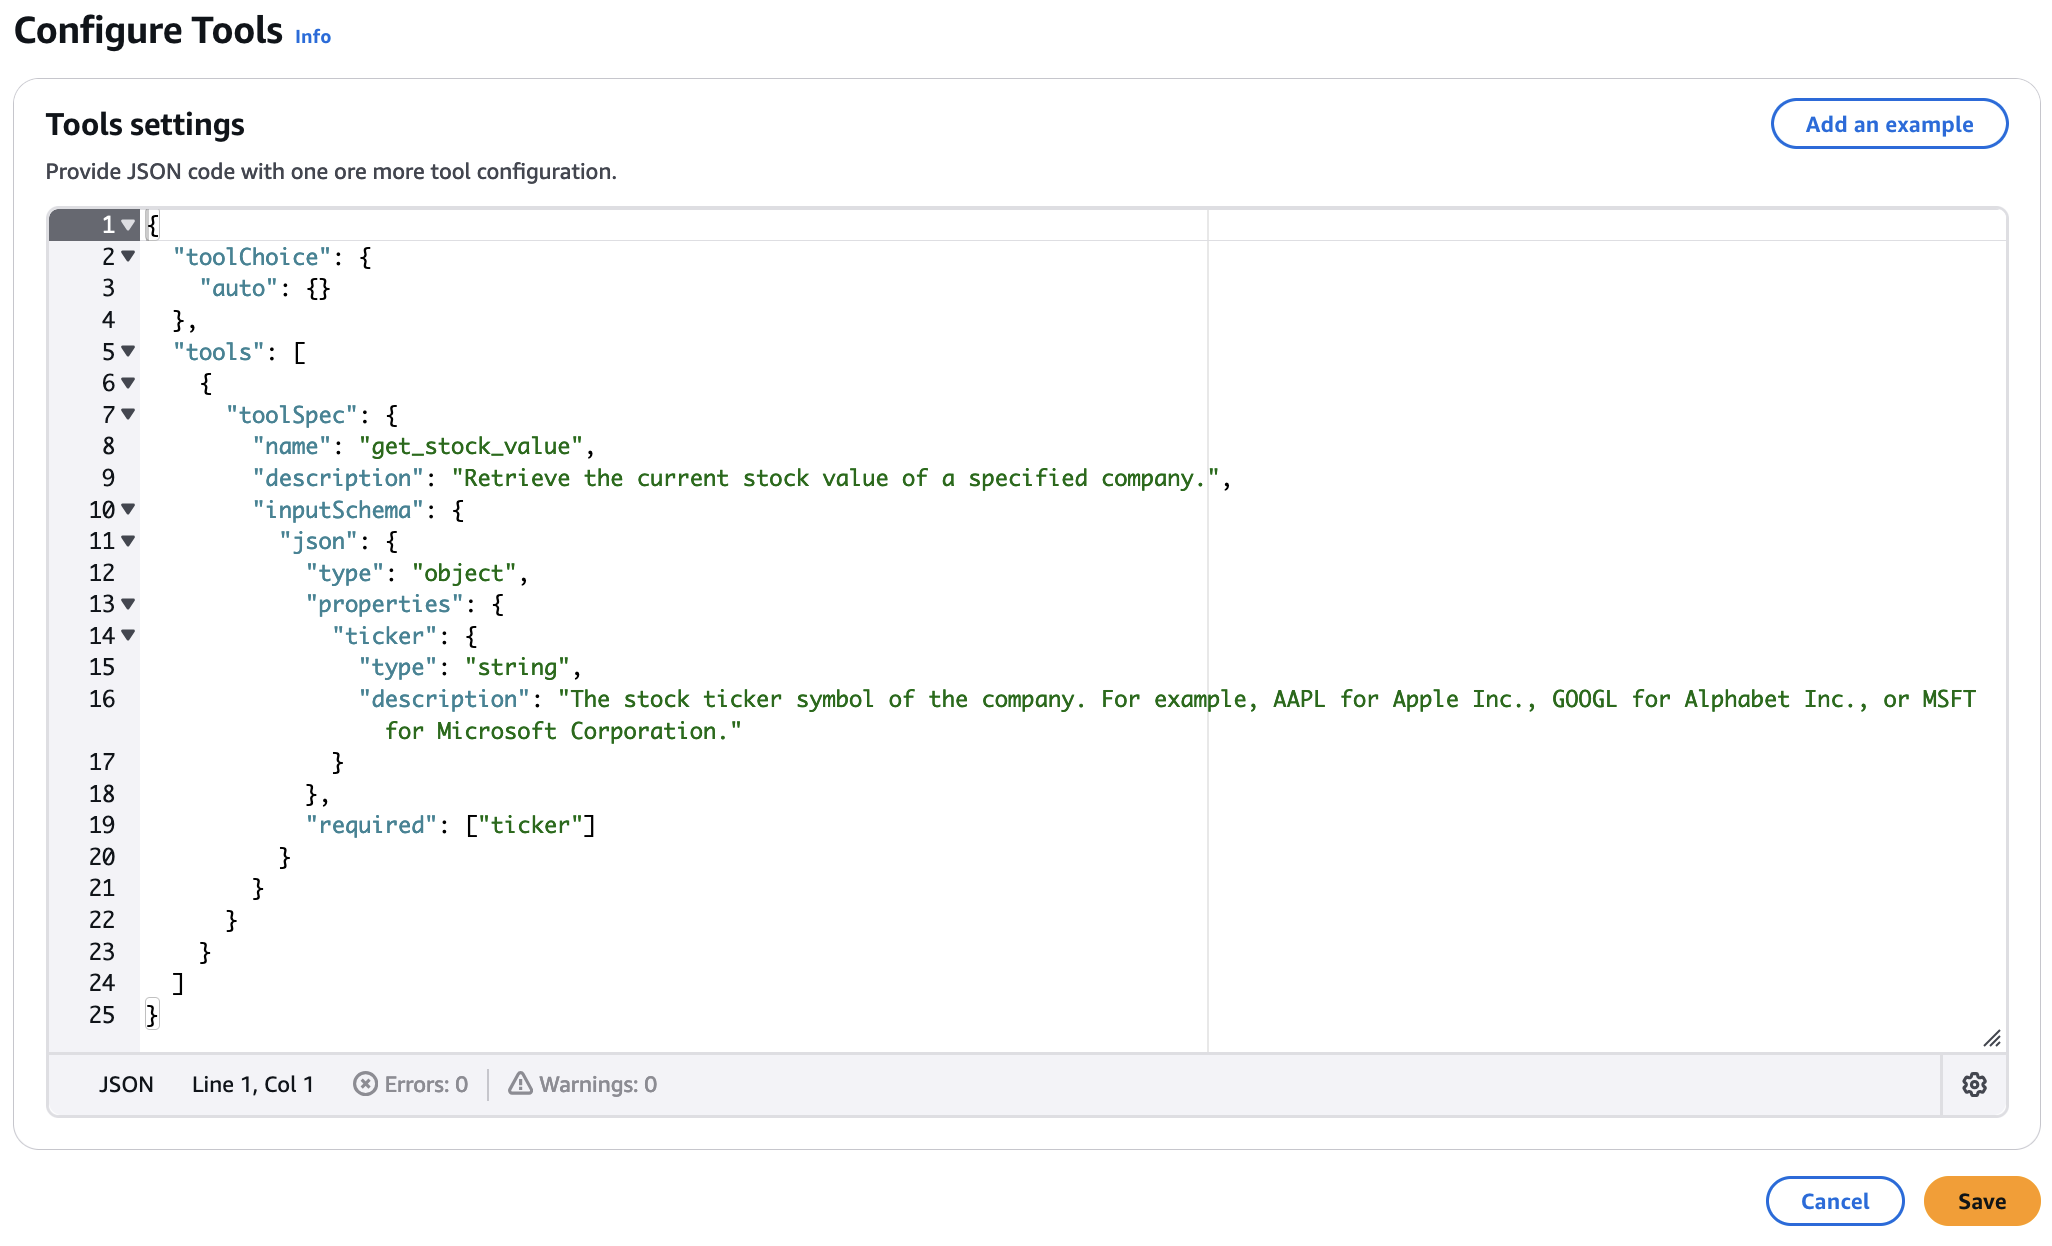Viewport: 2052px width, 1246px height.
Task: Collapse the json block on line 11
Action: tap(128, 541)
